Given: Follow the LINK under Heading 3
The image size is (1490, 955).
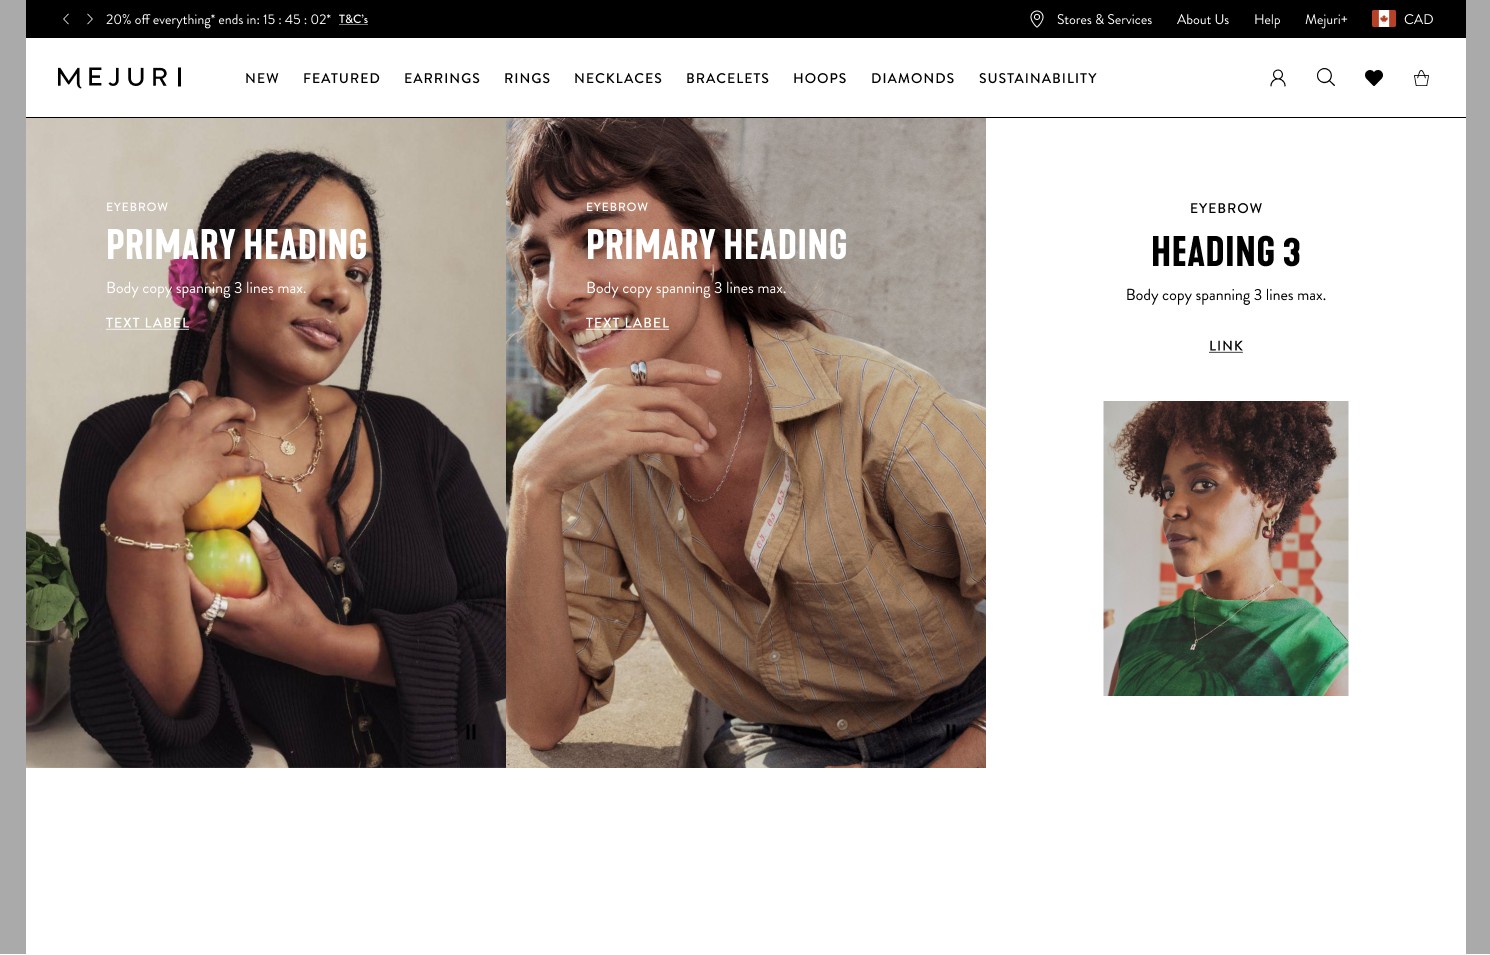Looking at the screenshot, I should (1226, 346).
